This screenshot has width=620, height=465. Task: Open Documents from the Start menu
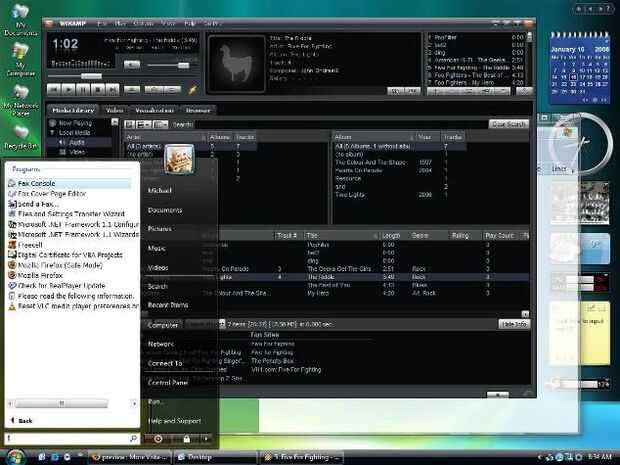(165, 210)
